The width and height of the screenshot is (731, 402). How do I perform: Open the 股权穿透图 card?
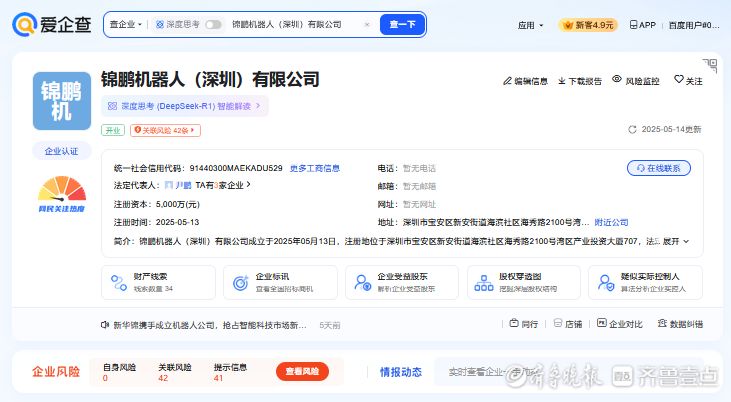tap(524, 283)
